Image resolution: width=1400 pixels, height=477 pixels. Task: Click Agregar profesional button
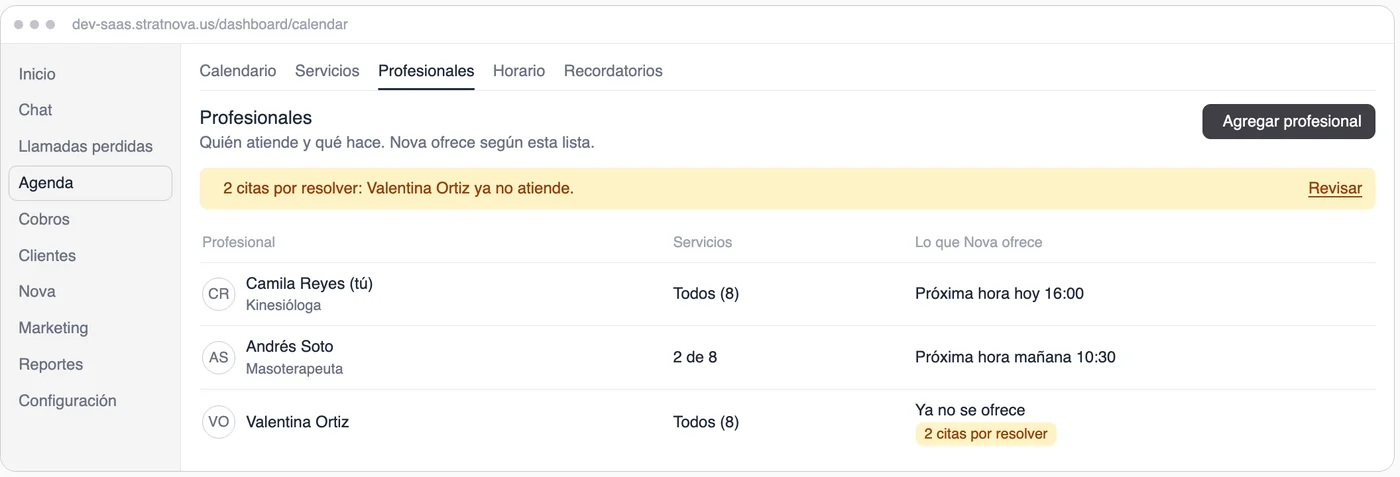(1288, 121)
